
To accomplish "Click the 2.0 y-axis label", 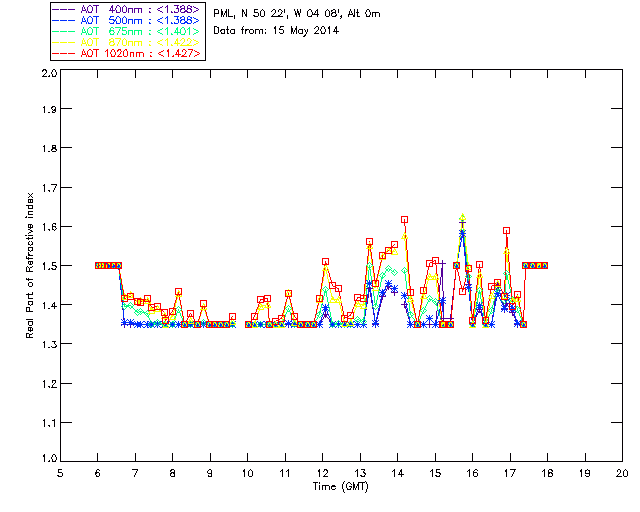I will [x=49, y=73].
